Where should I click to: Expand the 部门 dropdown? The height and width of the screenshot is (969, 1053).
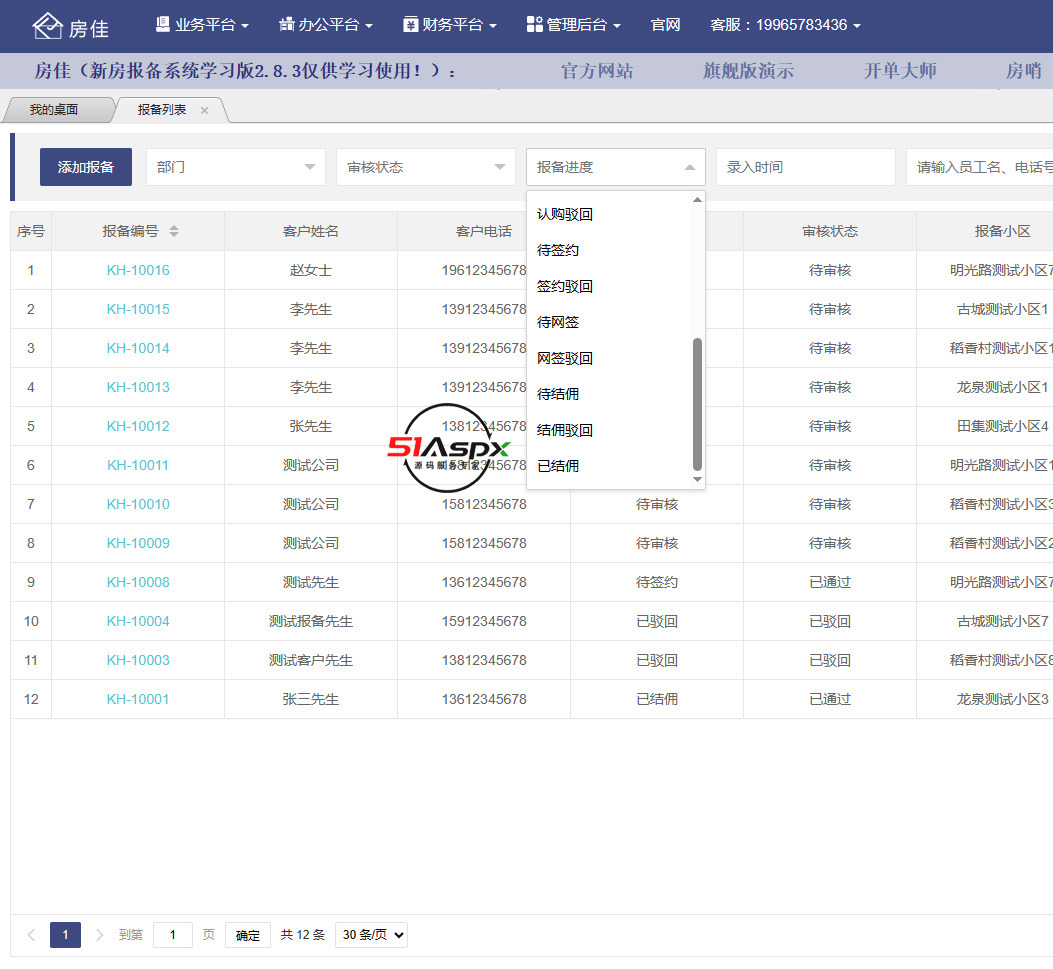(236, 167)
